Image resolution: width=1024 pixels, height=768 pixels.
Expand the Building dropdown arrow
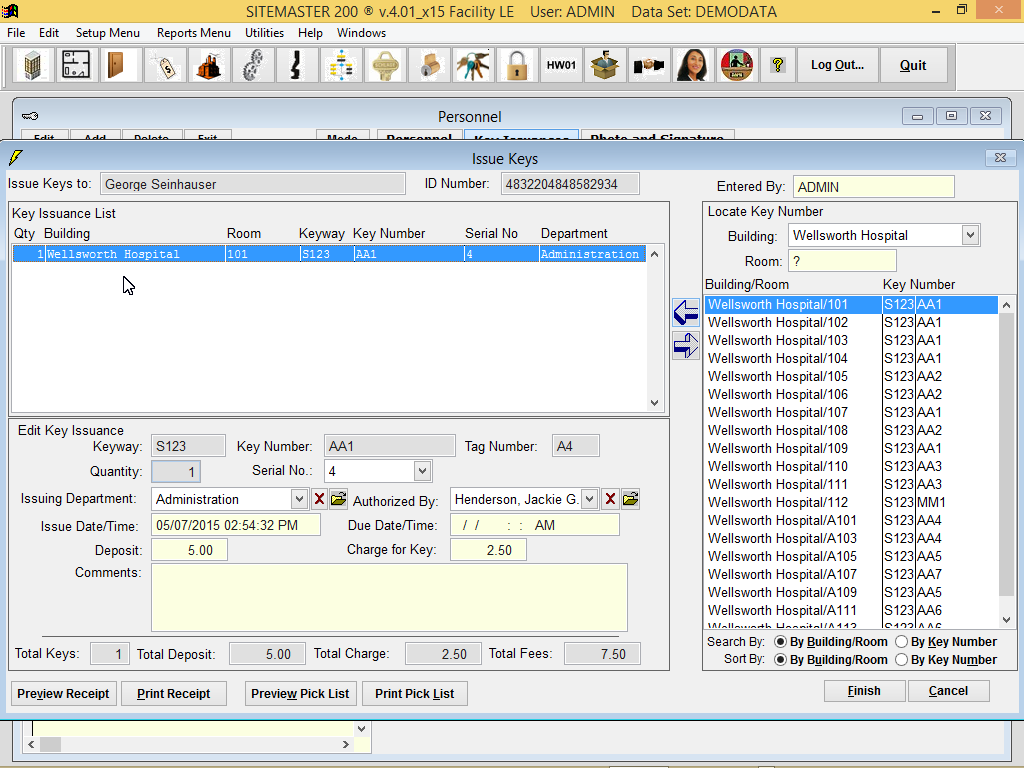click(970, 235)
